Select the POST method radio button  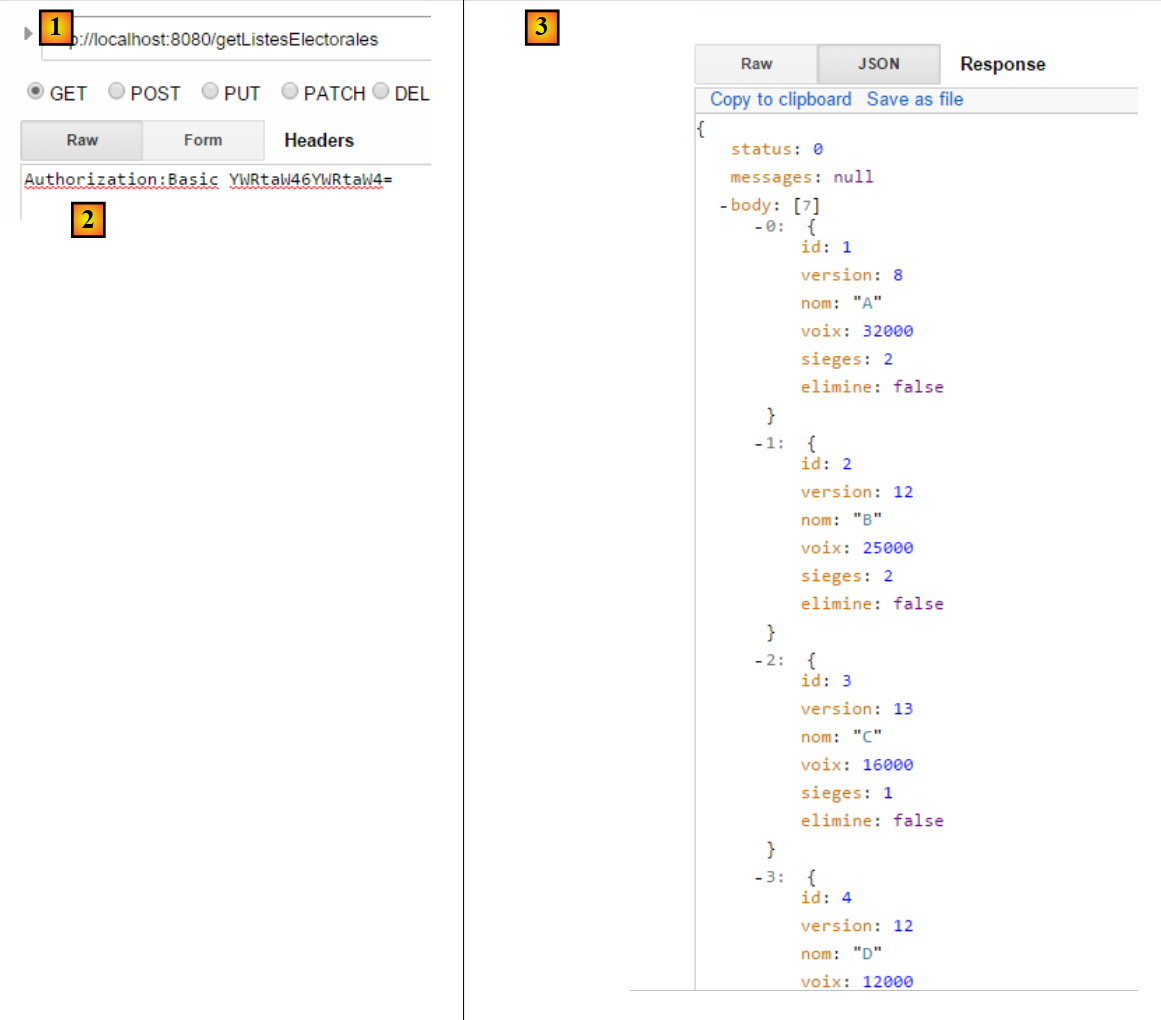[116, 92]
